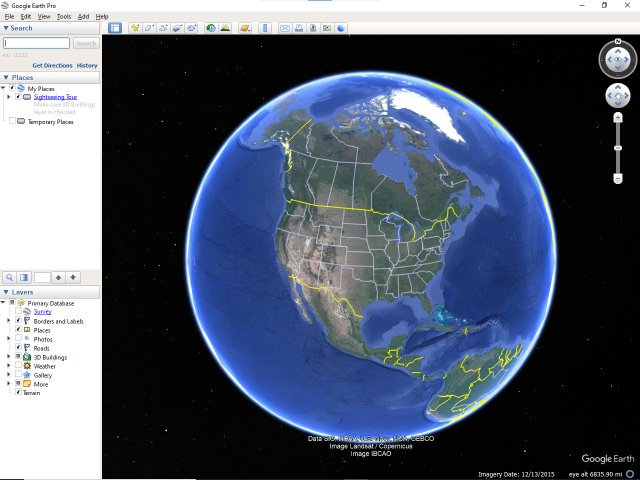Uncheck the Sightseeing Tour checkbox
The image size is (640, 480).
pos(18,97)
